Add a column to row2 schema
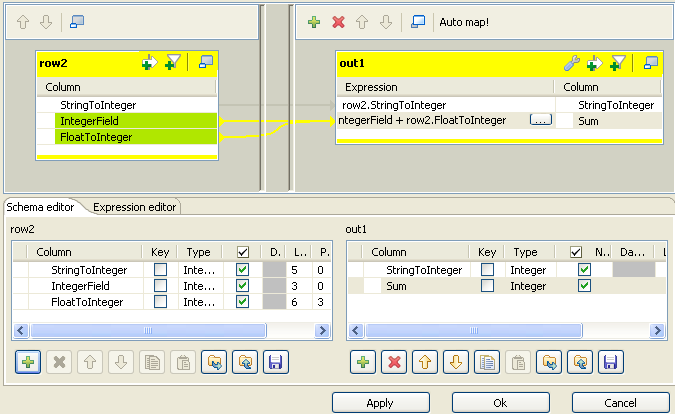This screenshot has height=414, width=675. (x=27, y=361)
